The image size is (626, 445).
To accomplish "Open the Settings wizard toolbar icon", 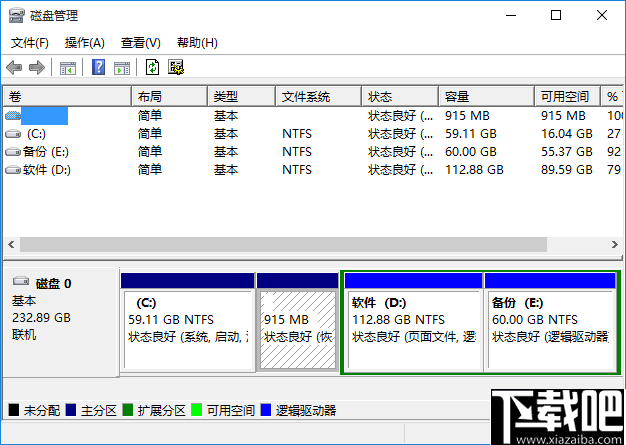I will (x=176, y=67).
